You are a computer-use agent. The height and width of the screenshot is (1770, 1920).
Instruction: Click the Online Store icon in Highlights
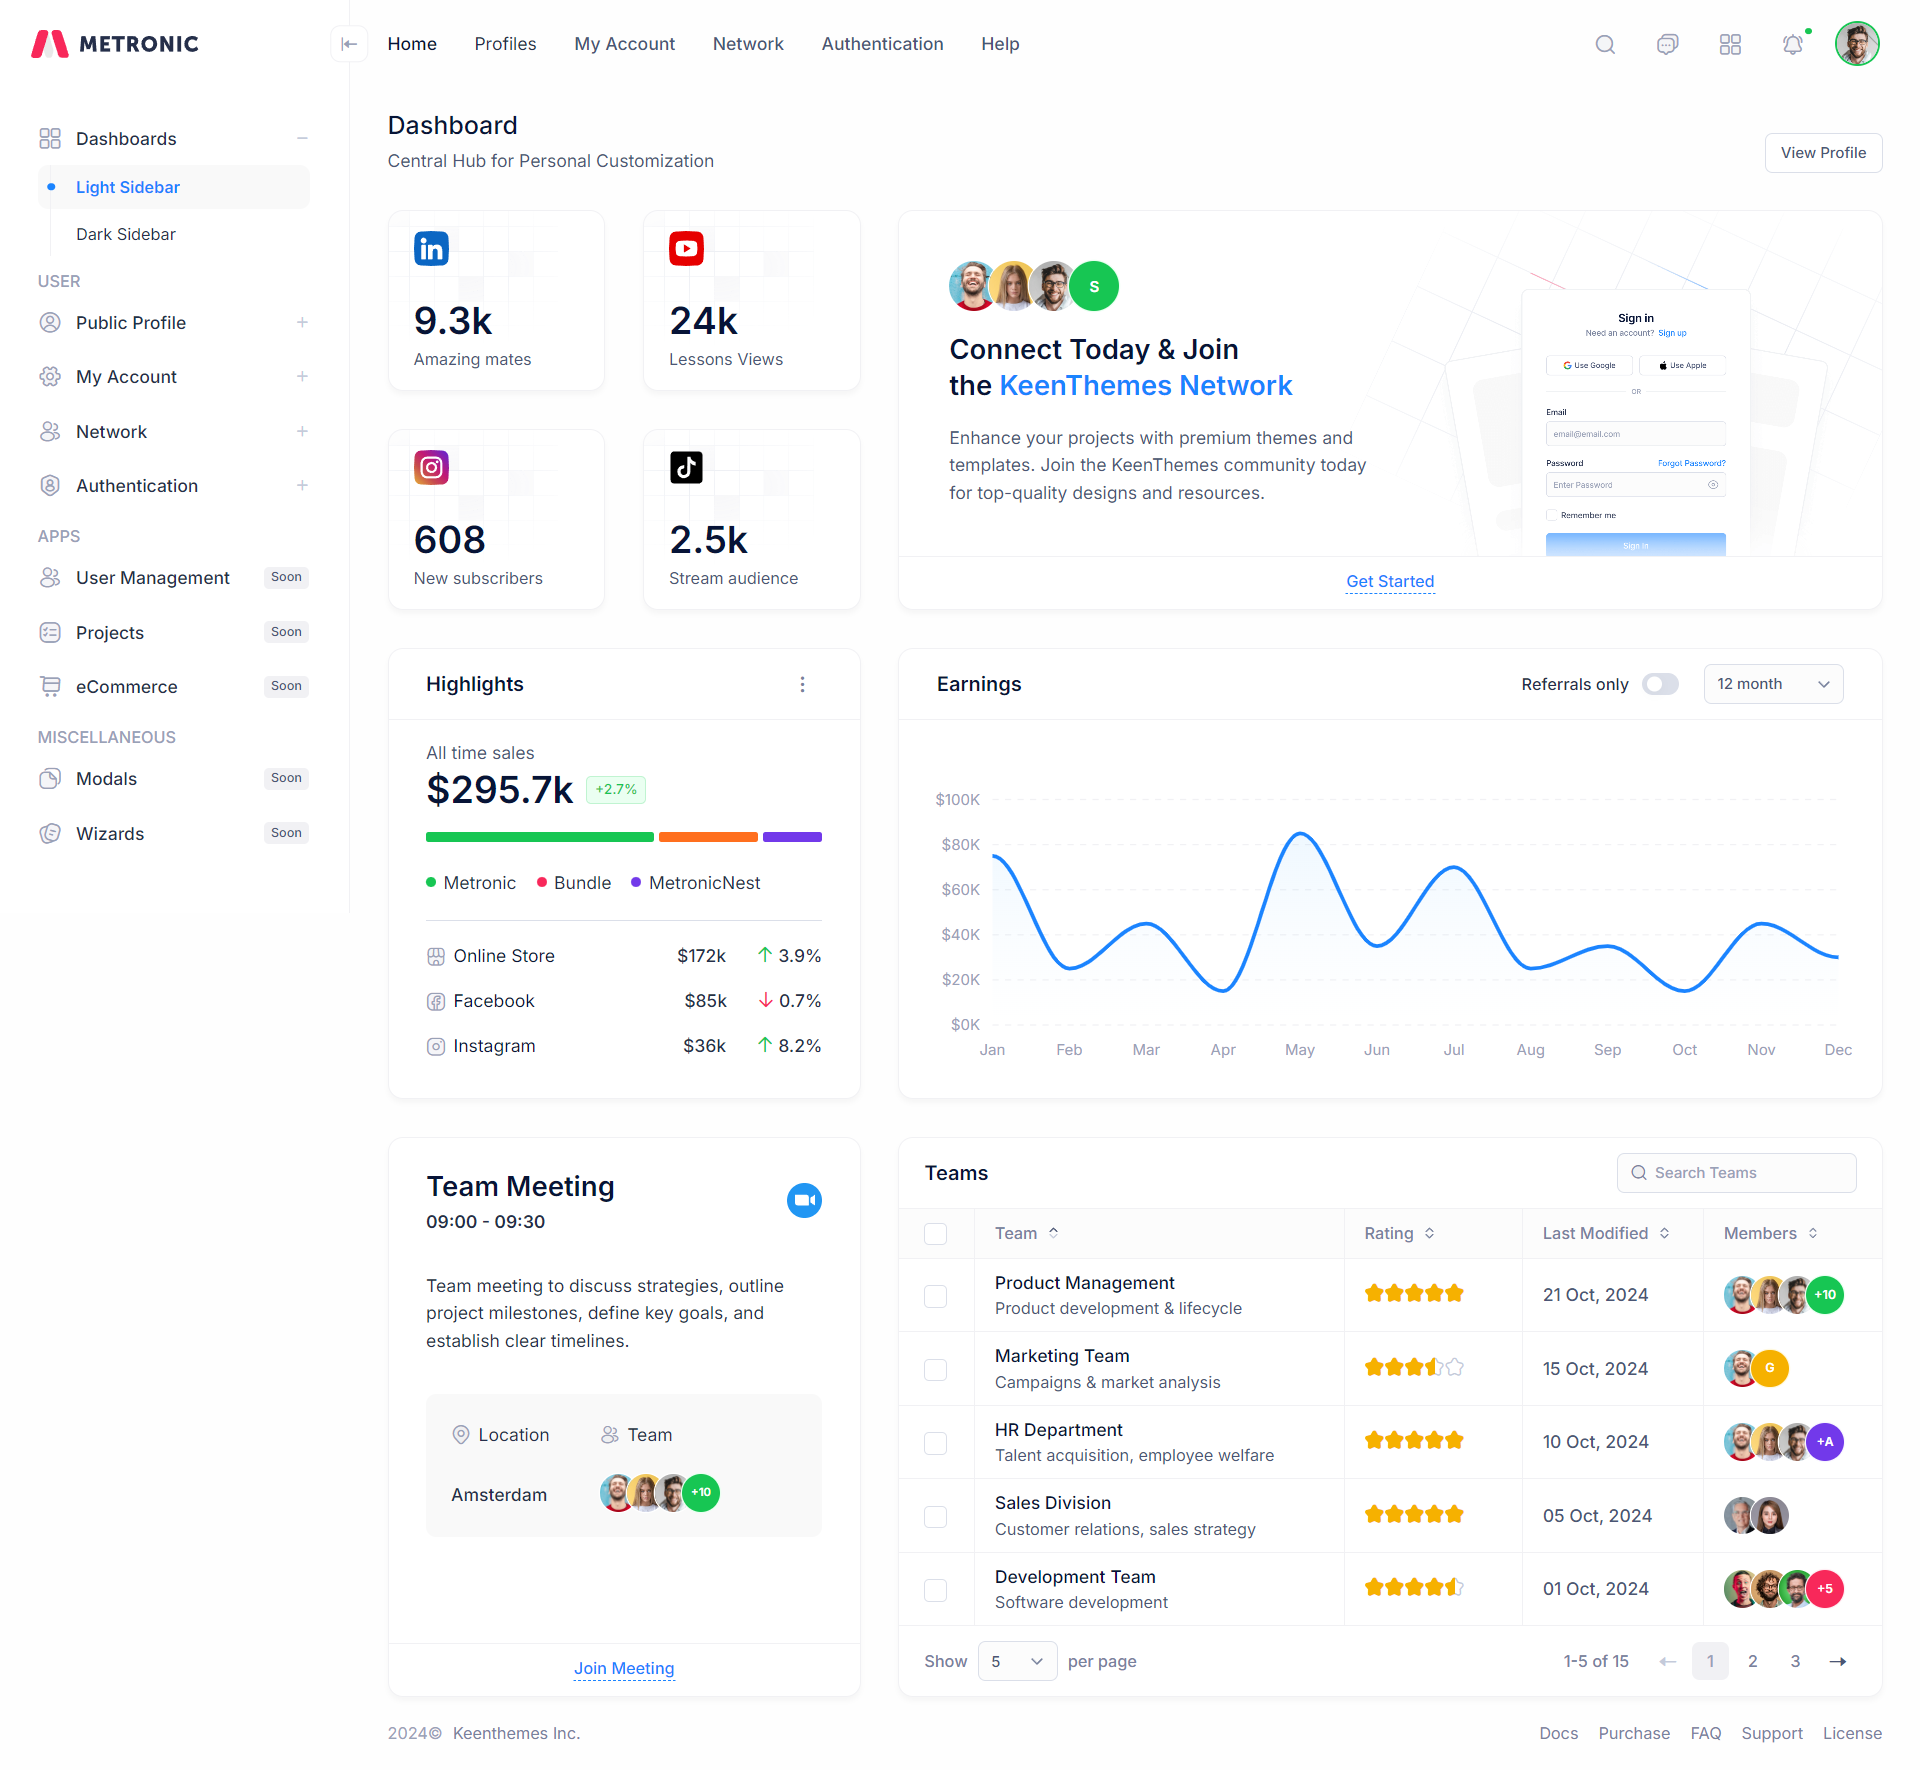pyautogui.click(x=436, y=956)
